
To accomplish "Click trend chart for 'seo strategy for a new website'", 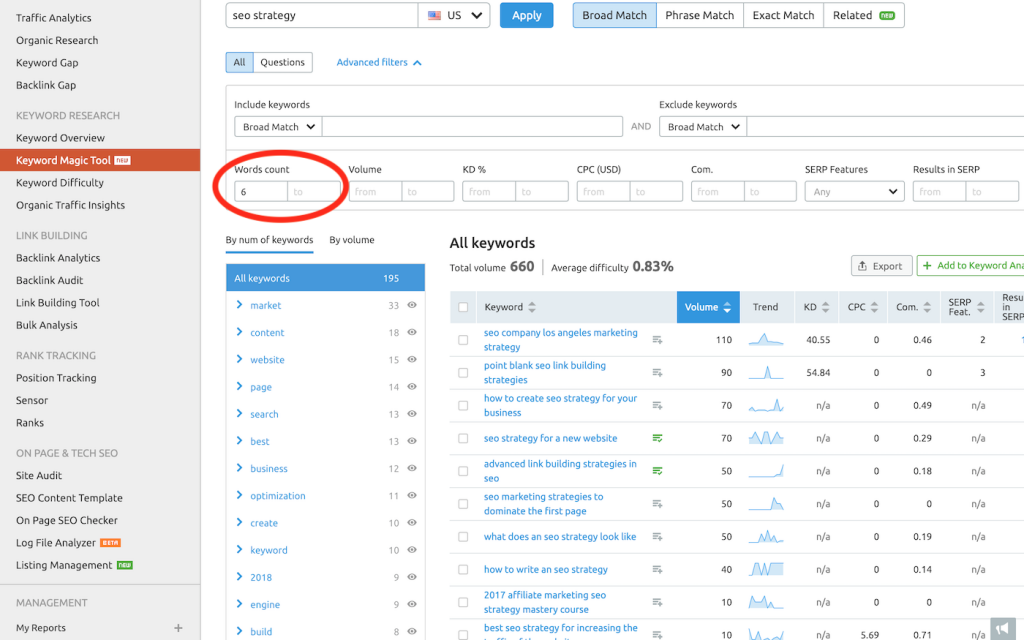I will pyautogui.click(x=765, y=438).
